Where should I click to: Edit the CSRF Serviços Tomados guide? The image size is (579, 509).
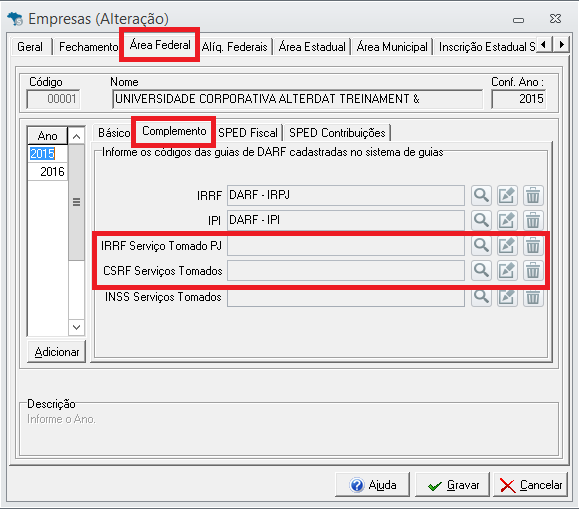[x=507, y=271]
